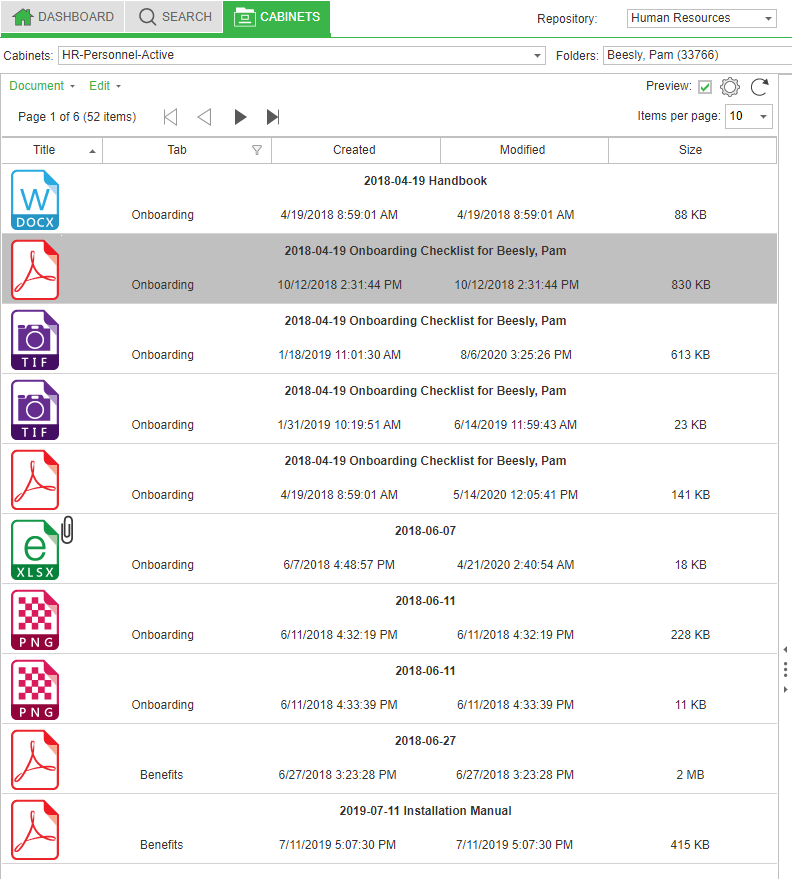Click the 830 KB size cell
Viewport: 792px width, 879px height.
tap(691, 285)
